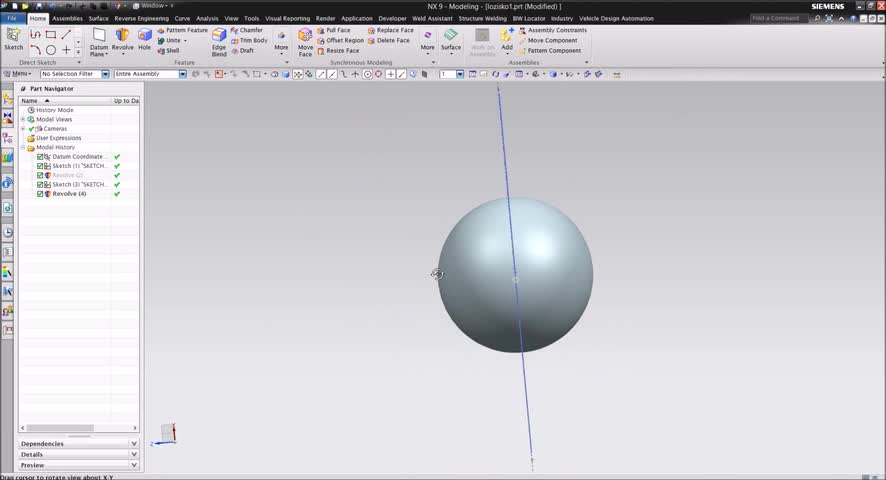886x480 pixels.
Task: Toggle checkbox for Sketch (1) feature
Action: pyautogui.click(x=40, y=166)
